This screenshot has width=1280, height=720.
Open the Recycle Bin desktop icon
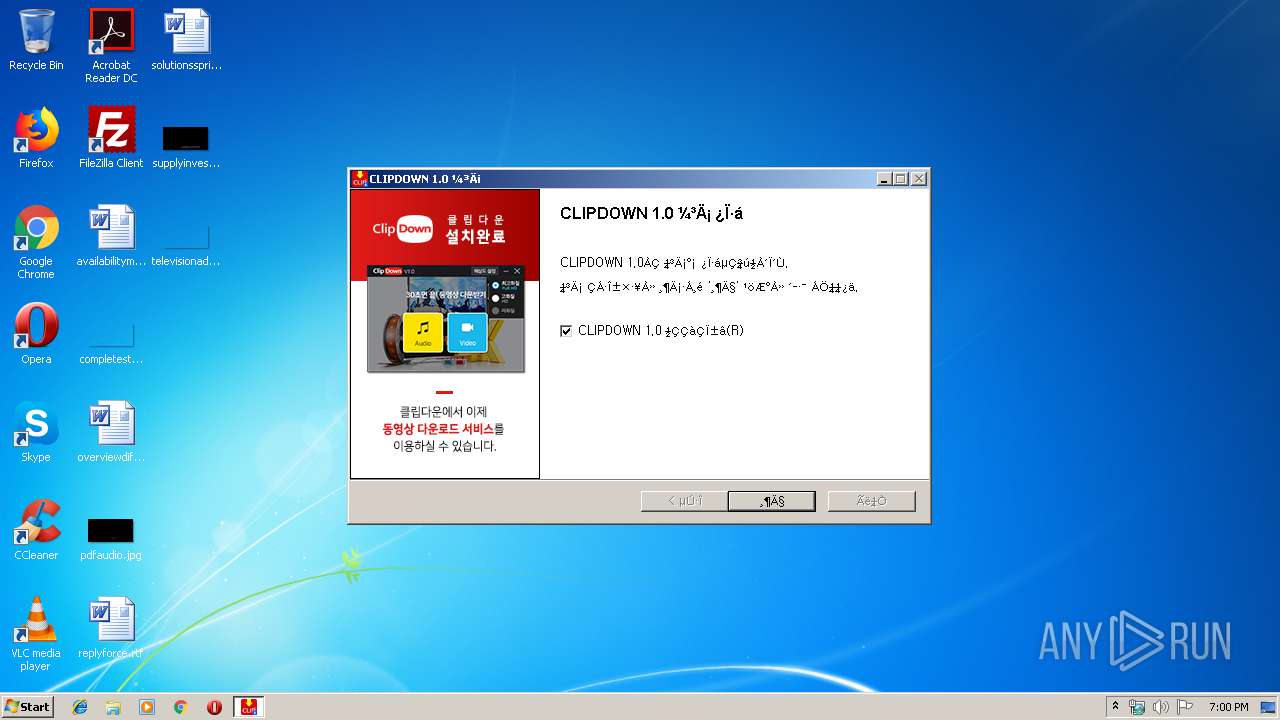coord(36,41)
